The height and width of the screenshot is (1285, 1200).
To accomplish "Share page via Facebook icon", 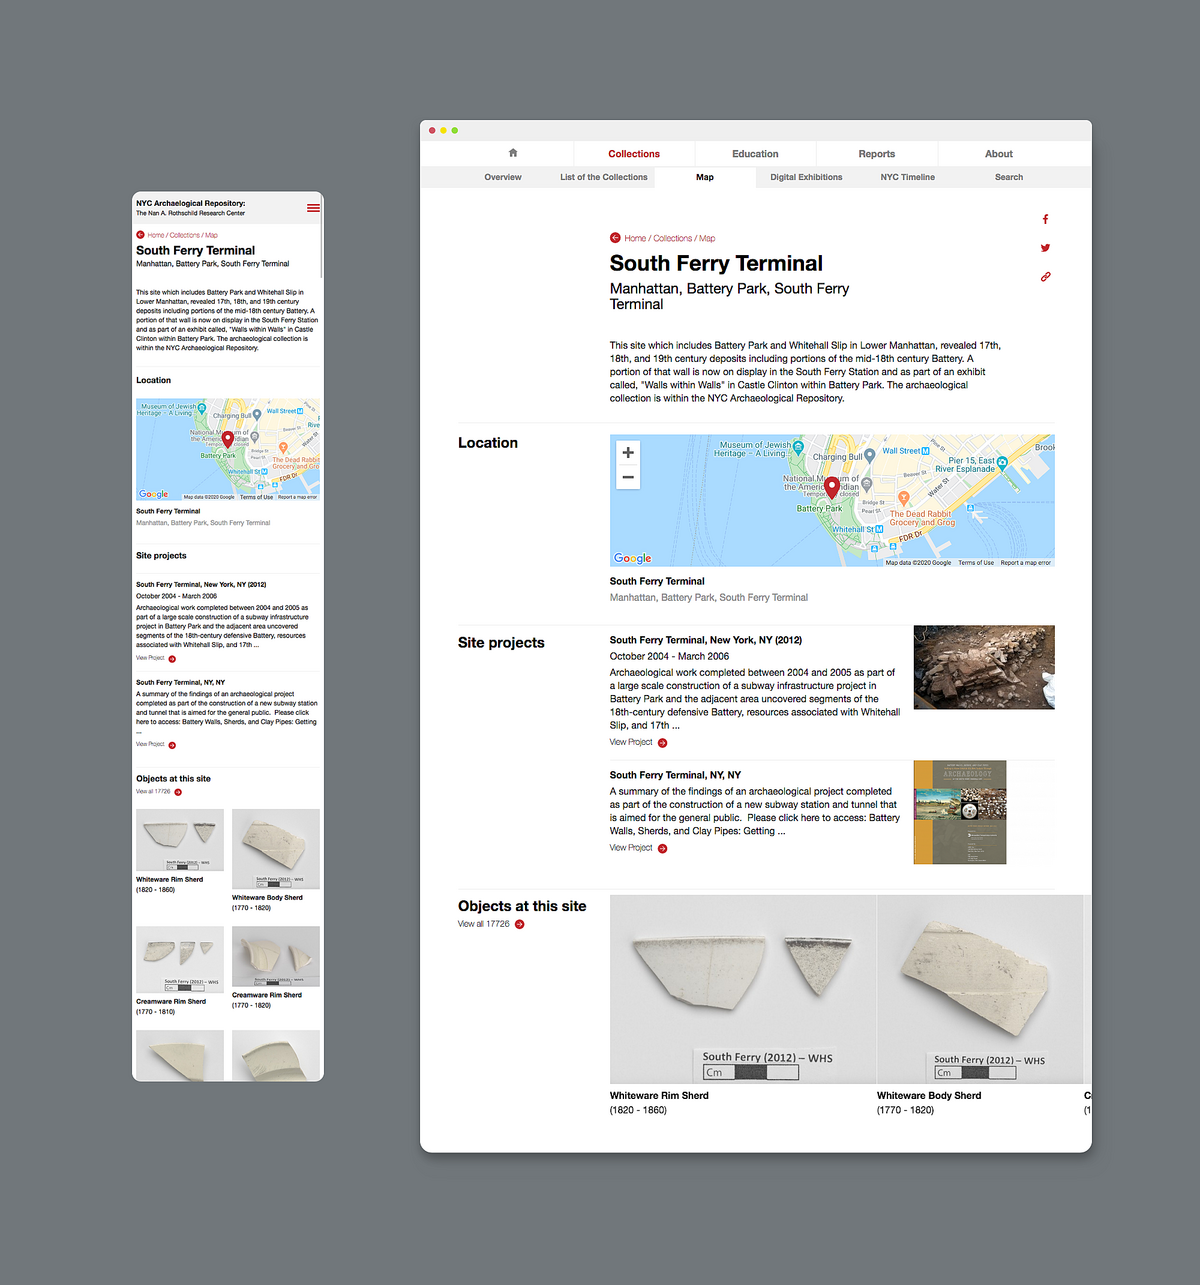I will 1045,219.
